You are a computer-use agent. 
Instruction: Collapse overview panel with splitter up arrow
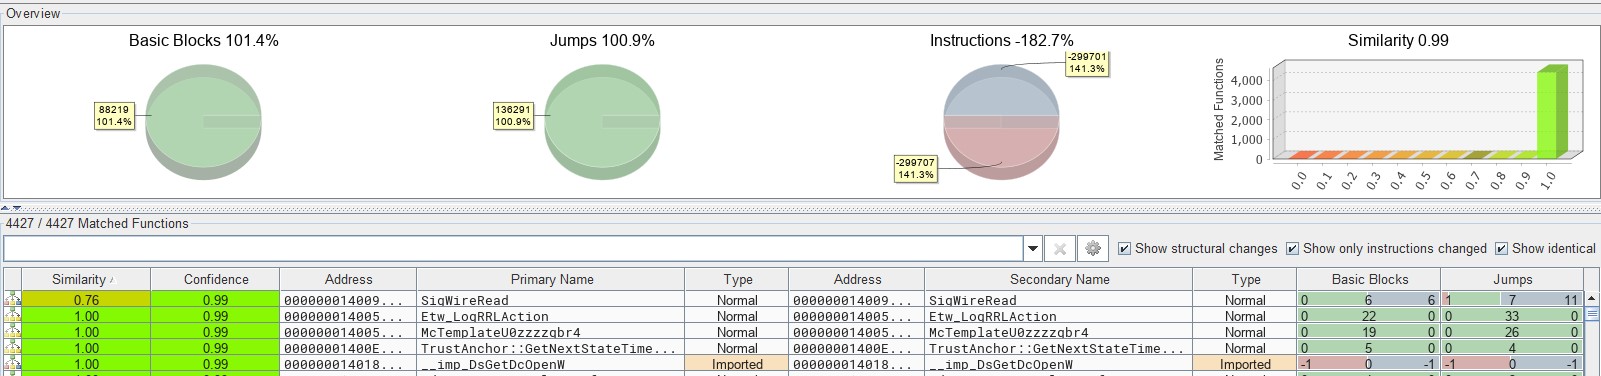[7, 208]
